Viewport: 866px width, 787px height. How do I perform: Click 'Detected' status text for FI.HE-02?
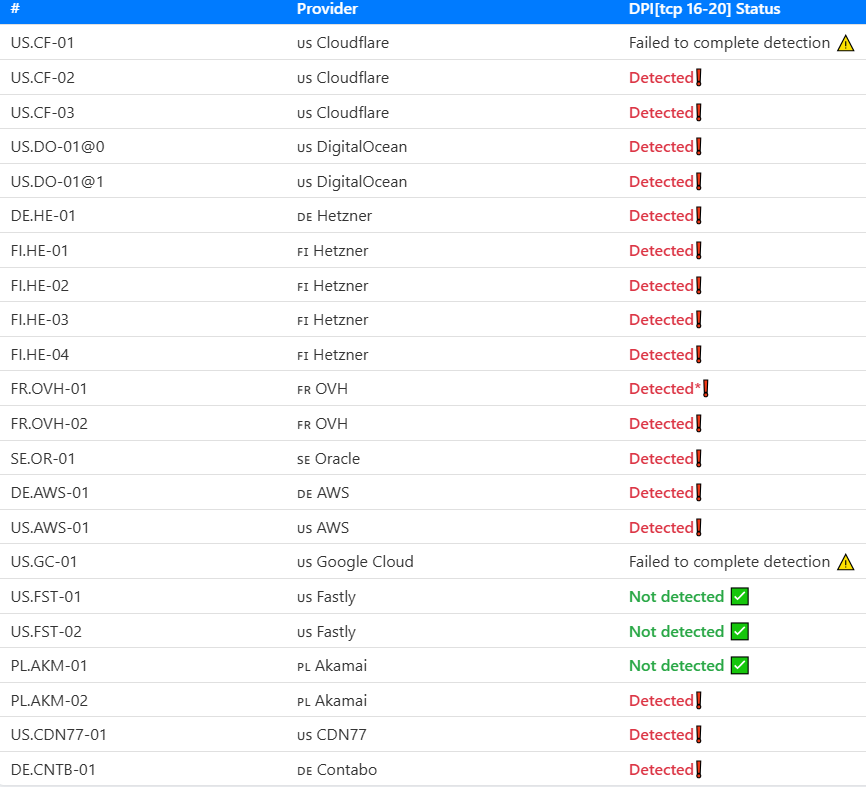click(661, 286)
